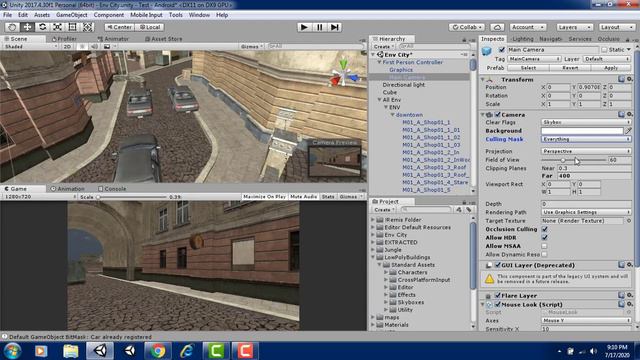
Task: Open Internet Explorer from taskbar
Action: 187,351
